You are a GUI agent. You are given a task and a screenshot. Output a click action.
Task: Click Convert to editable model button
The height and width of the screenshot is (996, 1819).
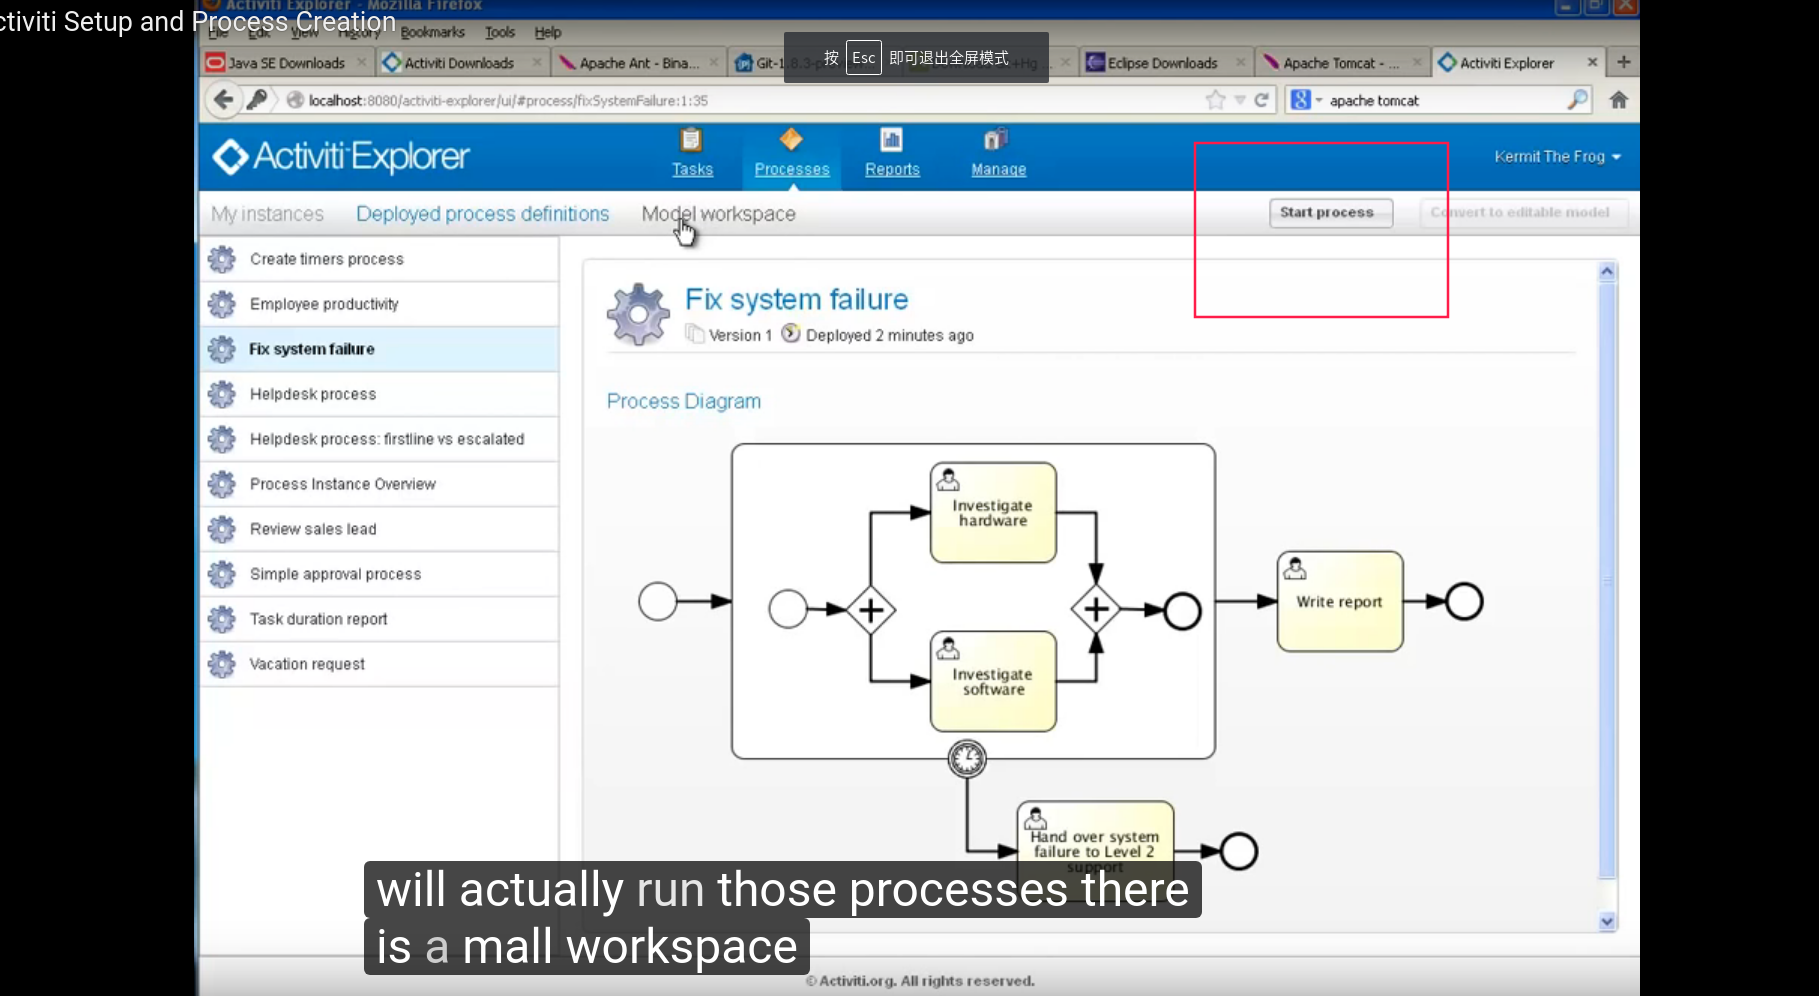pyautogui.click(x=1523, y=213)
